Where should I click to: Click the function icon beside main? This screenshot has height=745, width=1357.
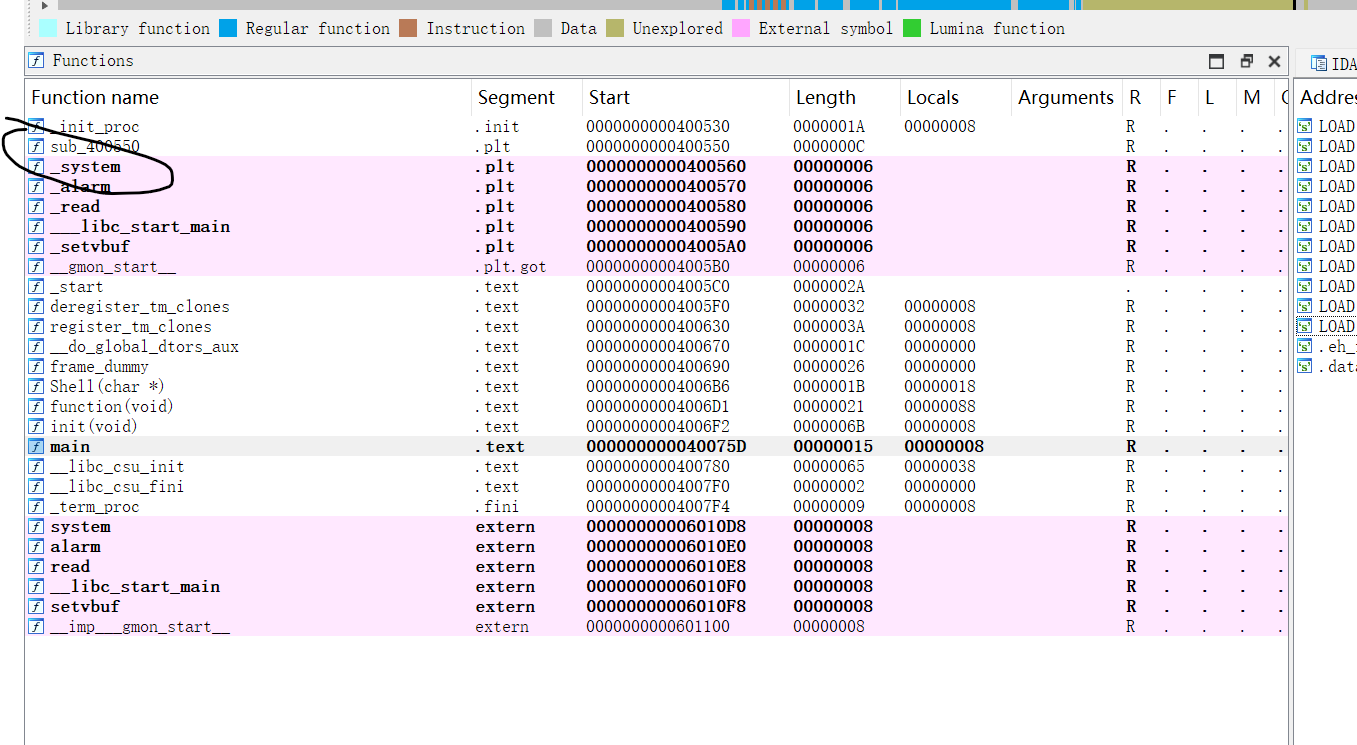(37, 447)
